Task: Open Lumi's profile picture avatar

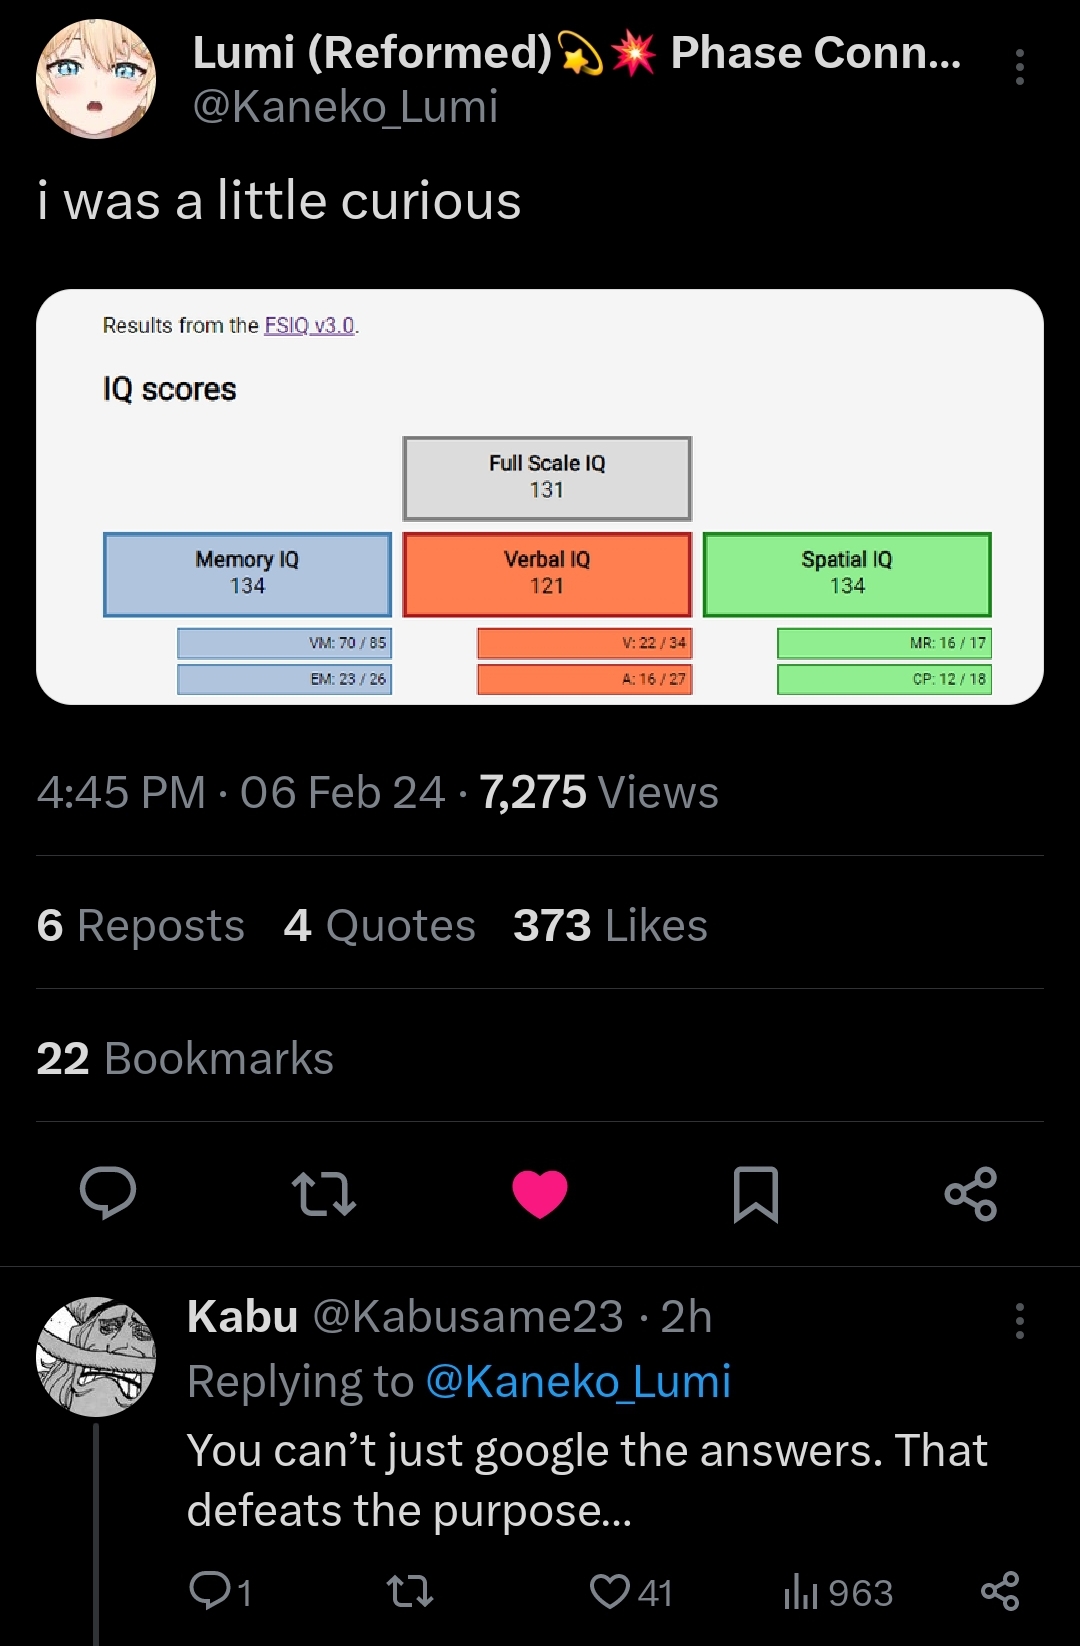Action: (x=96, y=79)
